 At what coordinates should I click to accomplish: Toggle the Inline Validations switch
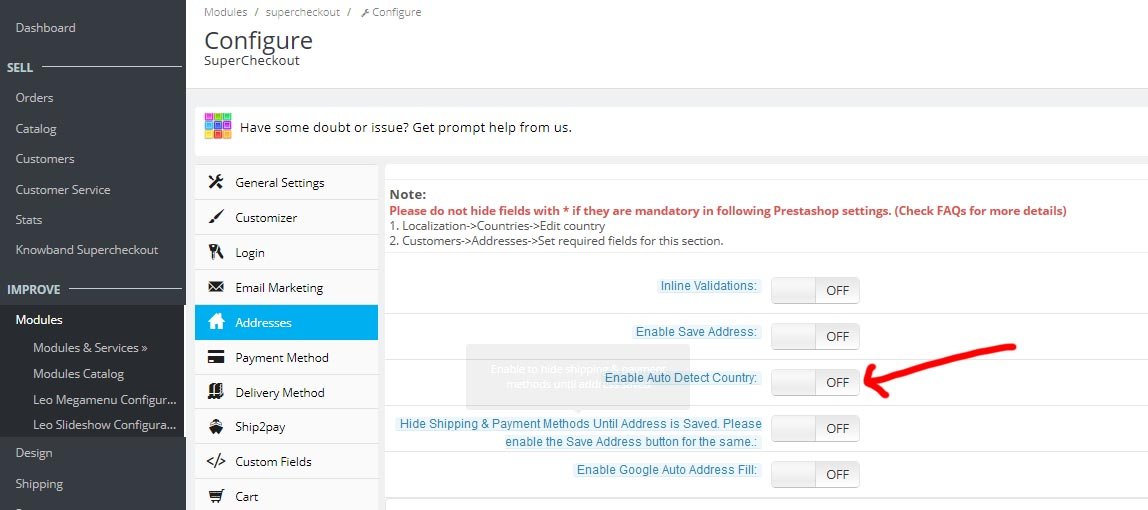(815, 290)
